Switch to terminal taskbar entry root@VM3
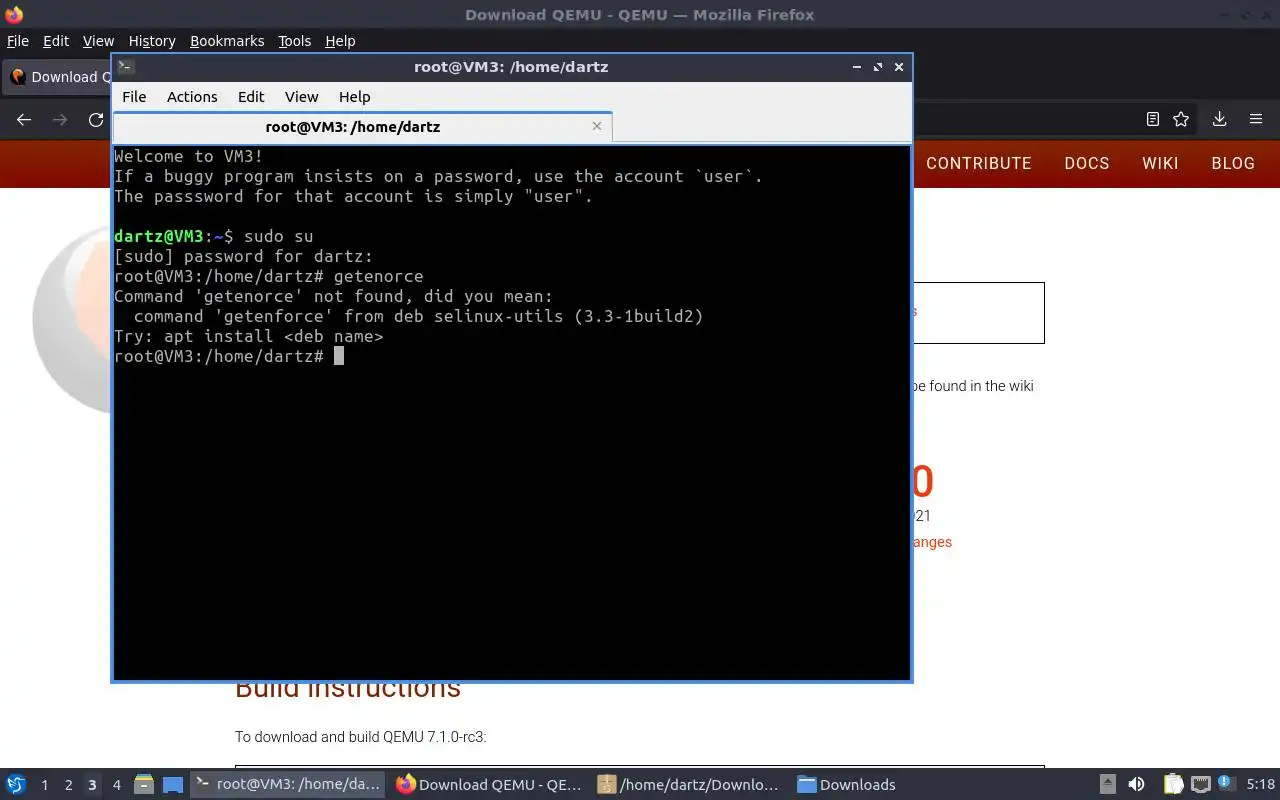The height and width of the screenshot is (800, 1280). (288, 784)
